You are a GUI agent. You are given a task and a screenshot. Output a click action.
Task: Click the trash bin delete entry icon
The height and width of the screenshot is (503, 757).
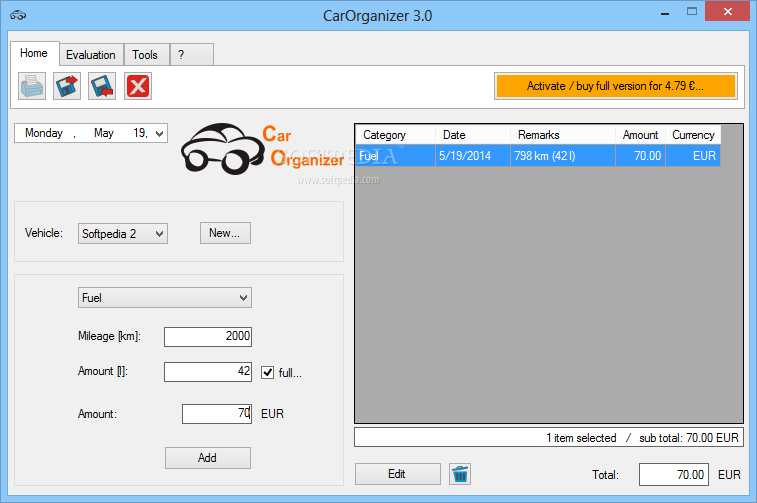(460, 474)
